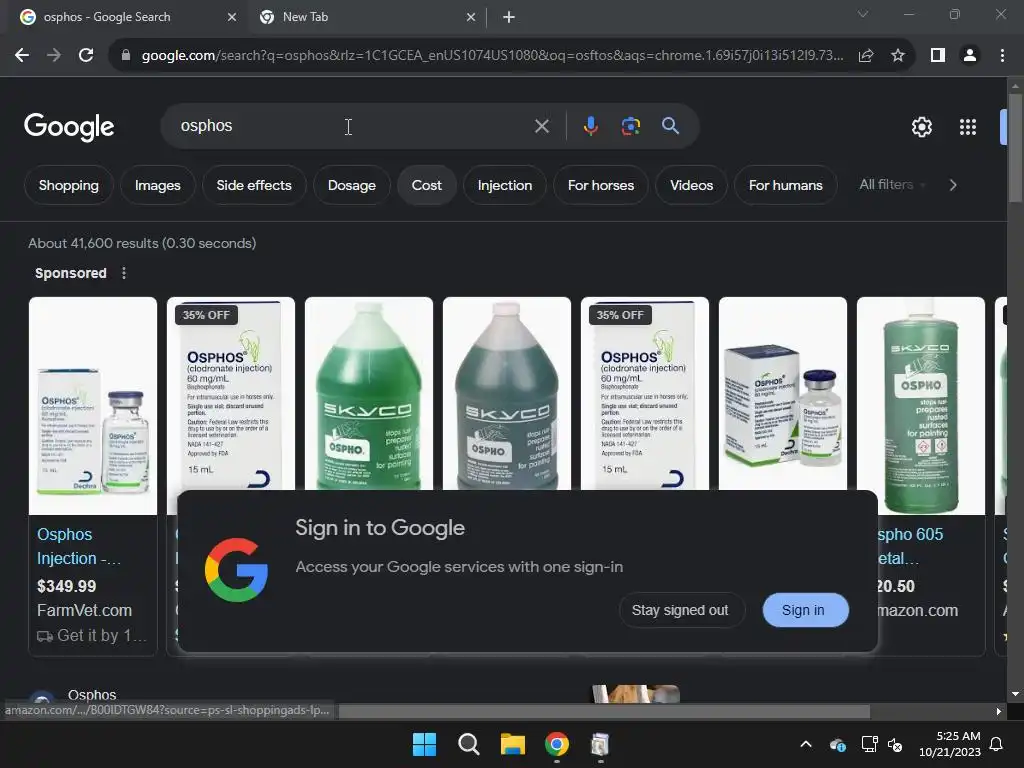Open Skyco Ospho tall bottle image
Viewport: 1024px width, 768px height.
coord(921,406)
